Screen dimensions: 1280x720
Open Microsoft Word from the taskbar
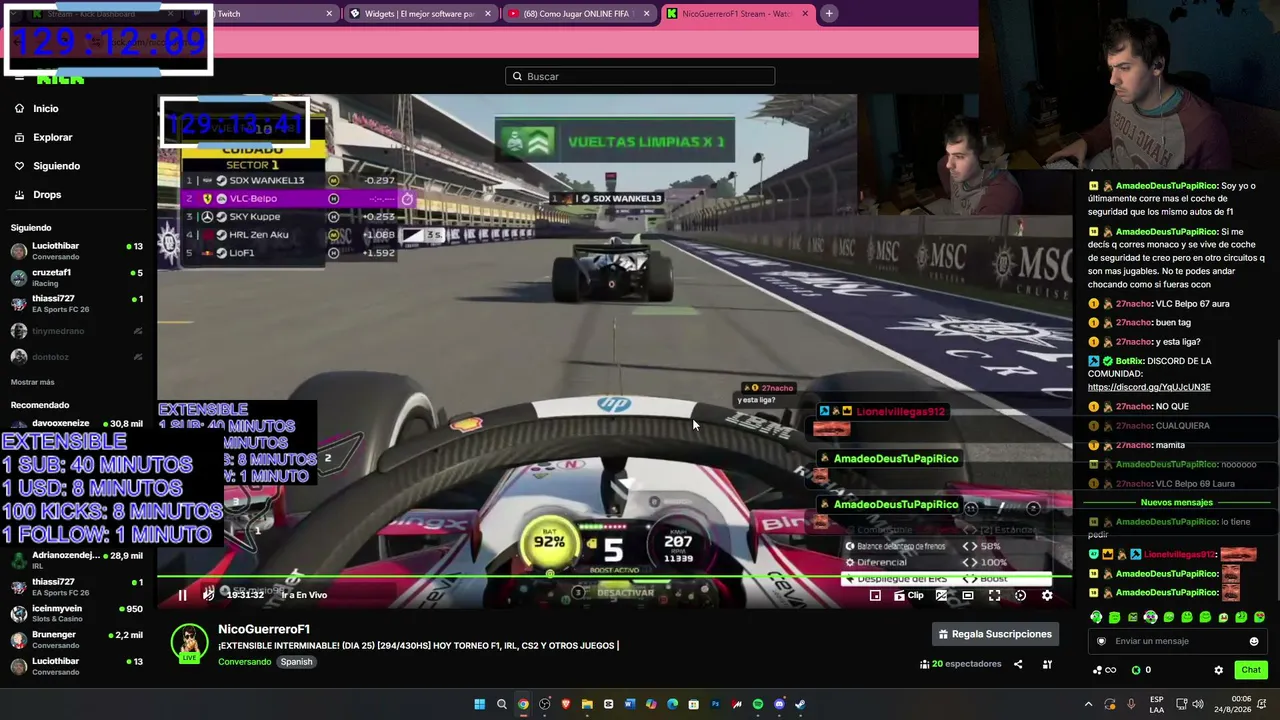(630, 704)
